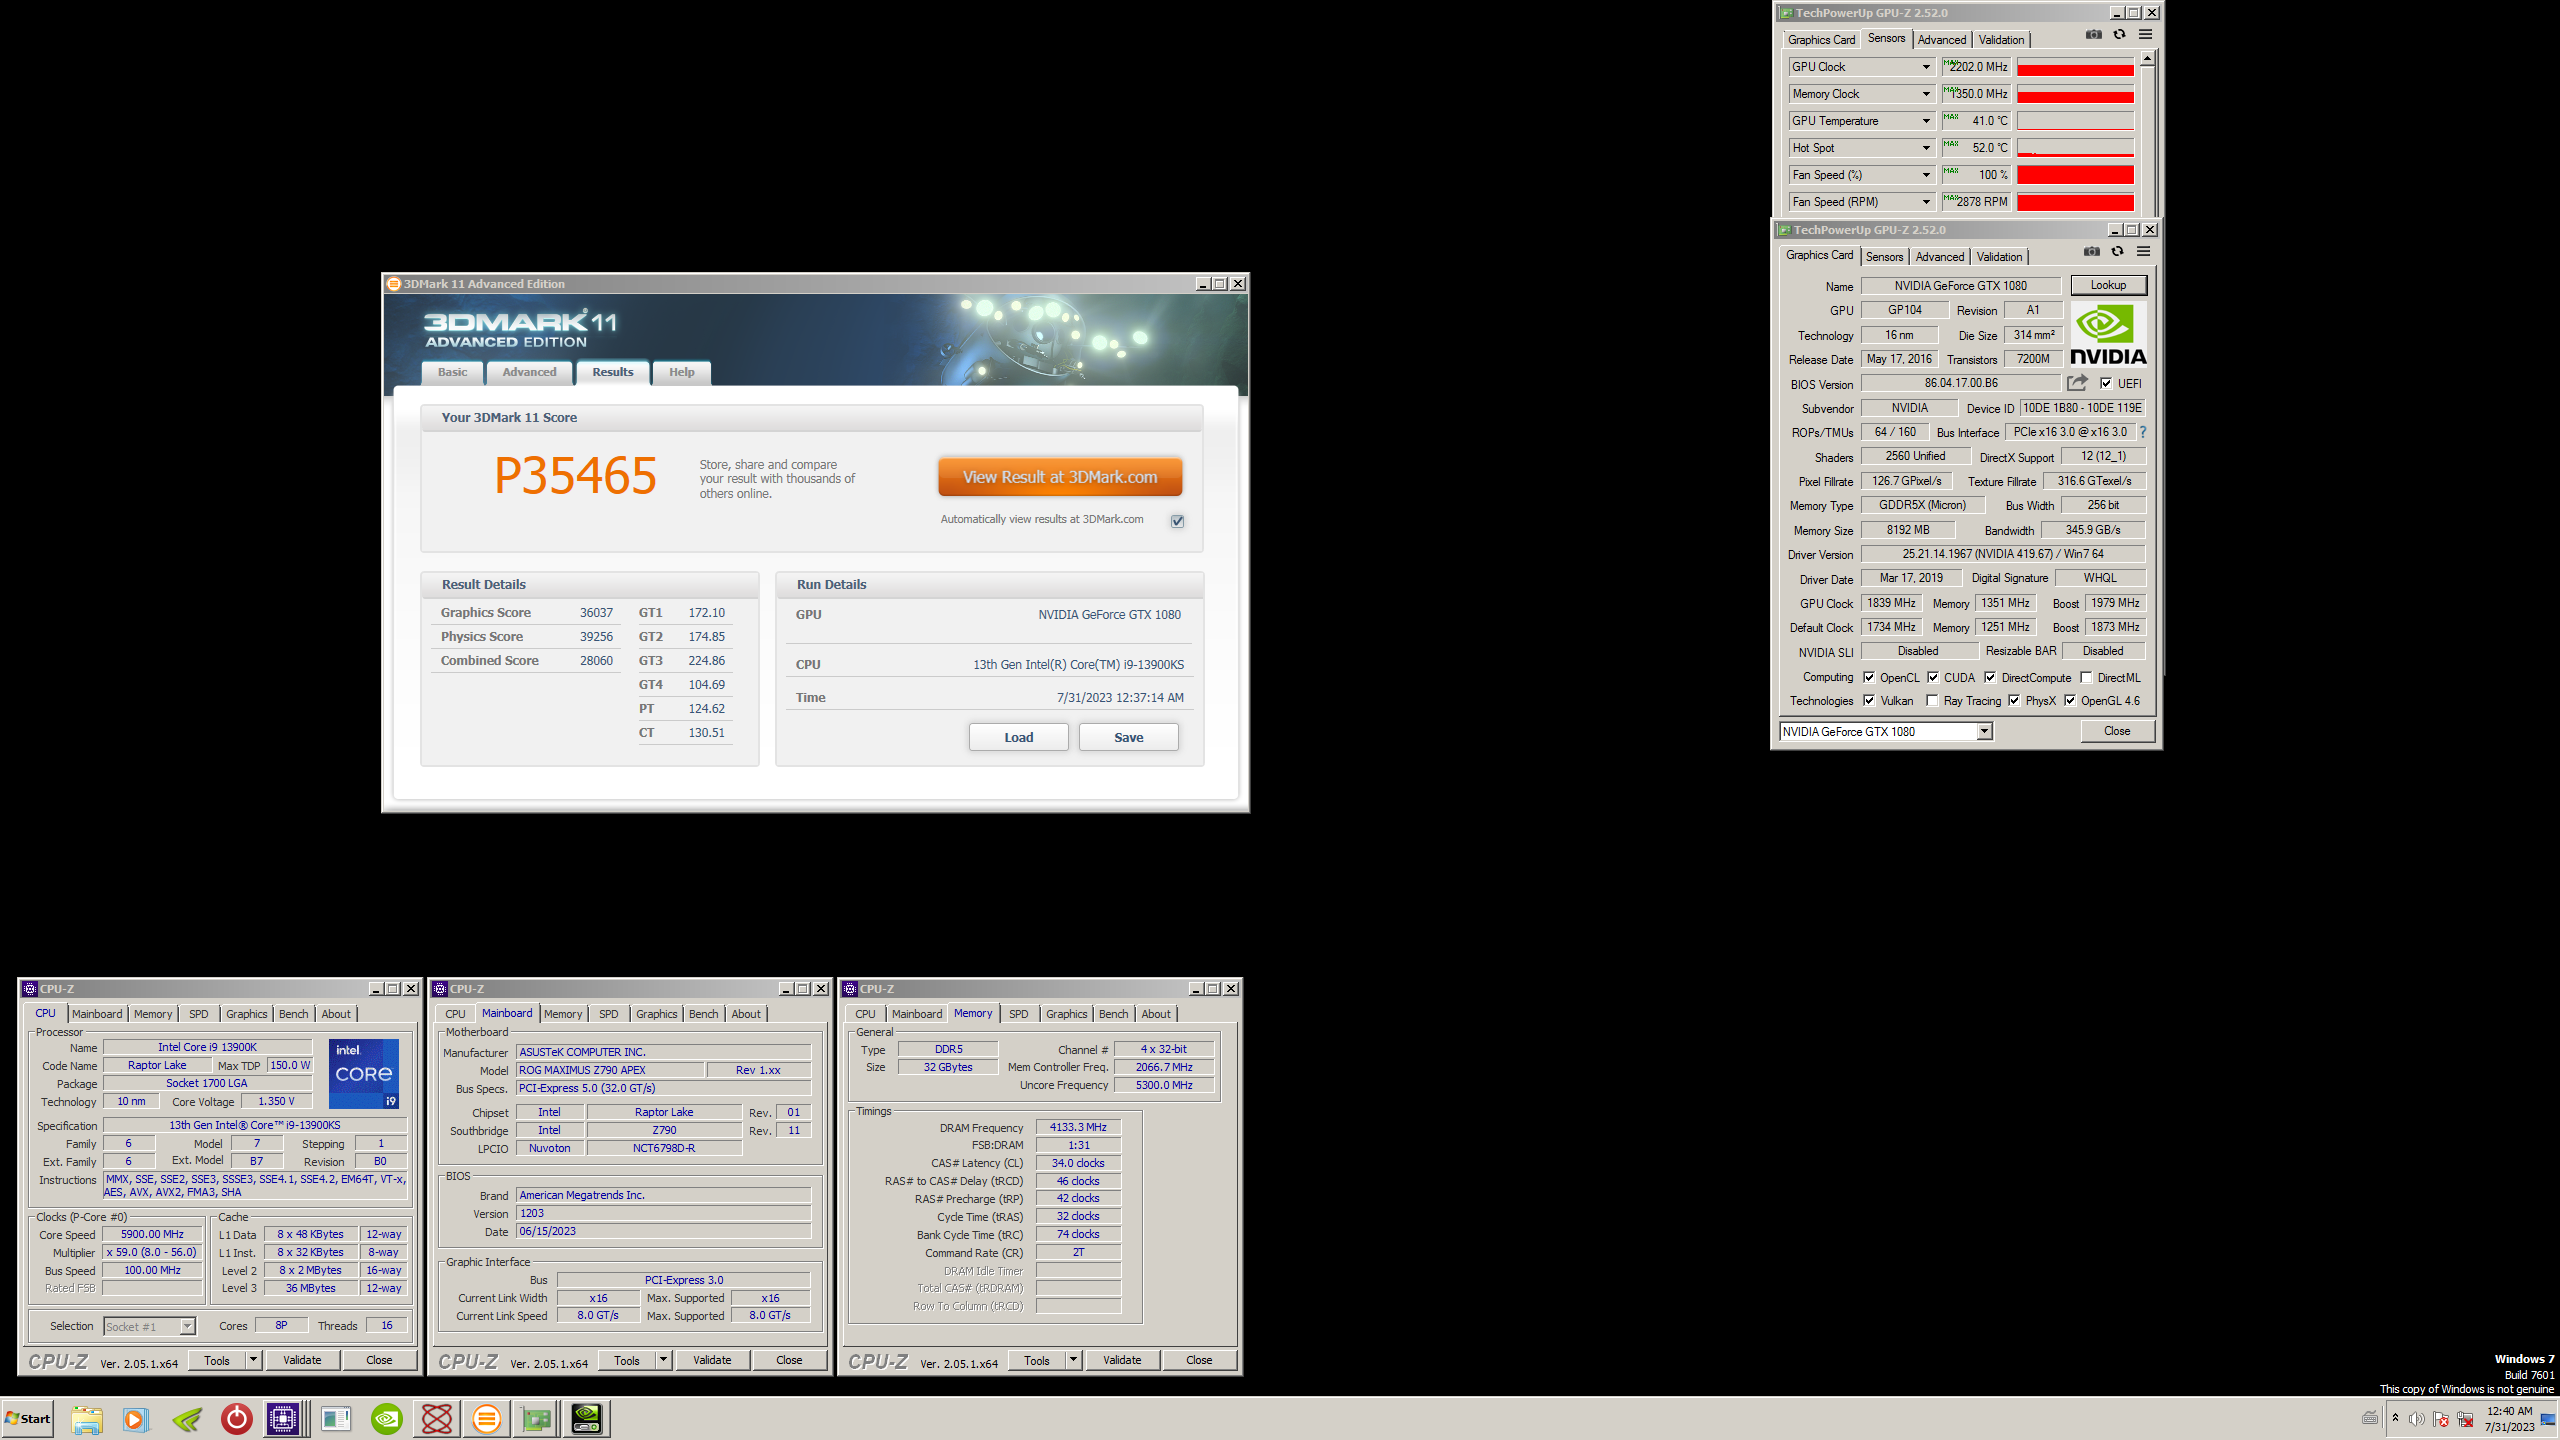The height and width of the screenshot is (1440, 2560).
Task: Switch to 3DMark 11 orange taskbar icon
Action: coord(486,1418)
